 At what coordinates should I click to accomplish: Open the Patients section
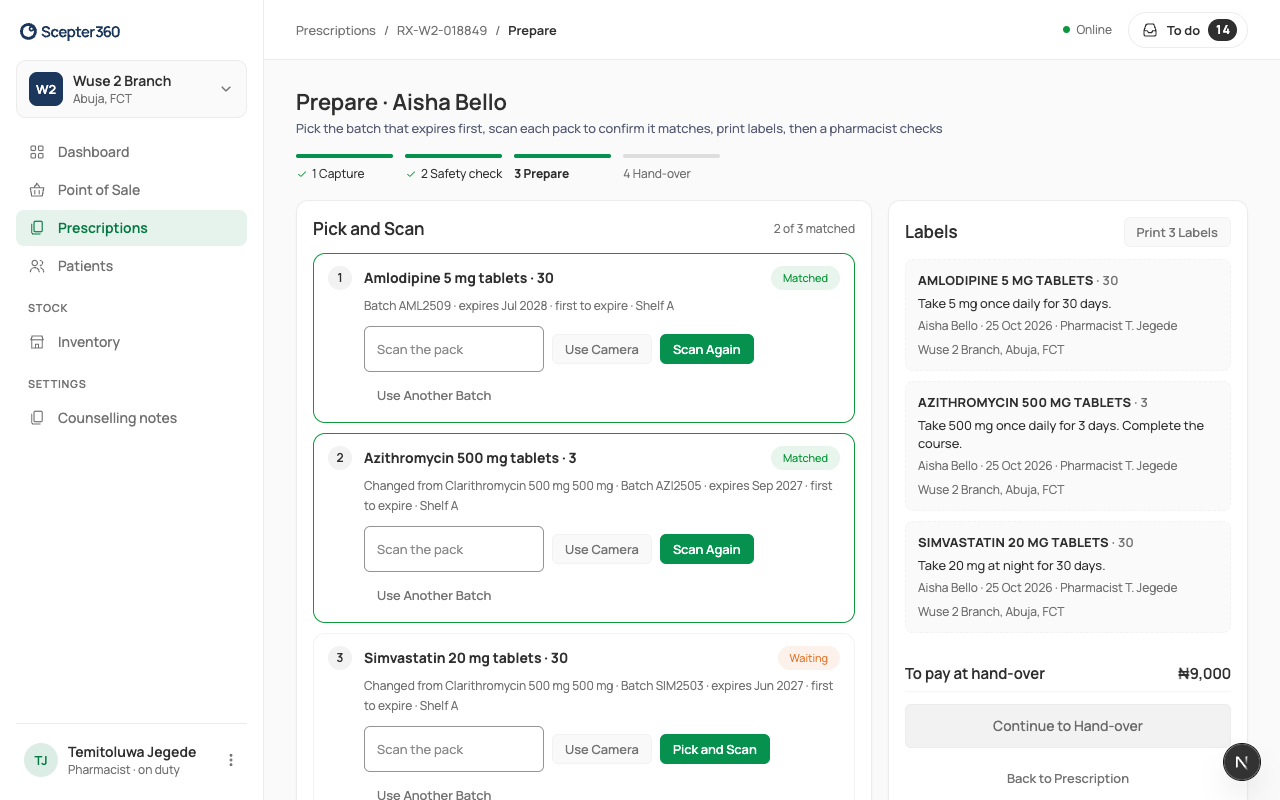131,266
